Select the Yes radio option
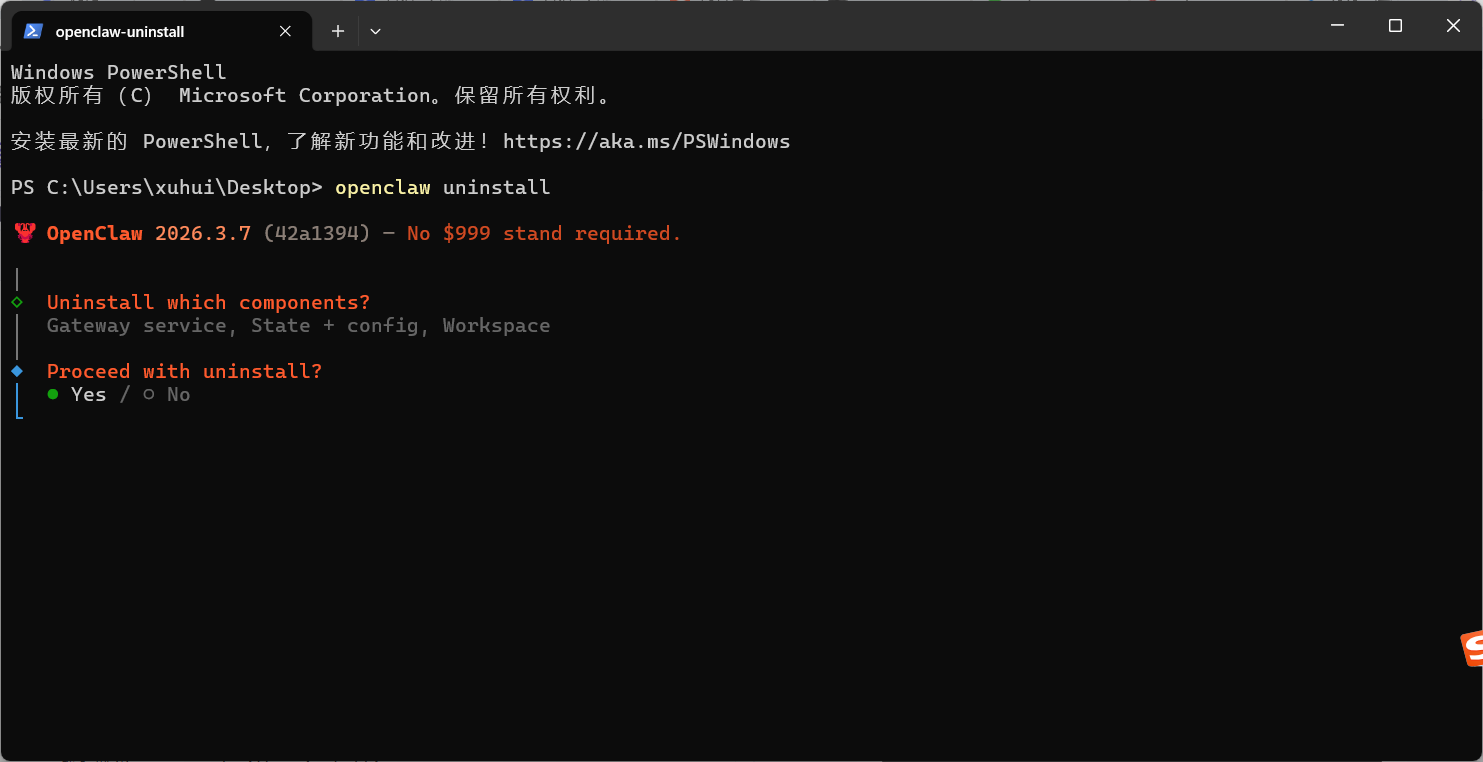This screenshot has height=762, width=1483. coord(53,395)
